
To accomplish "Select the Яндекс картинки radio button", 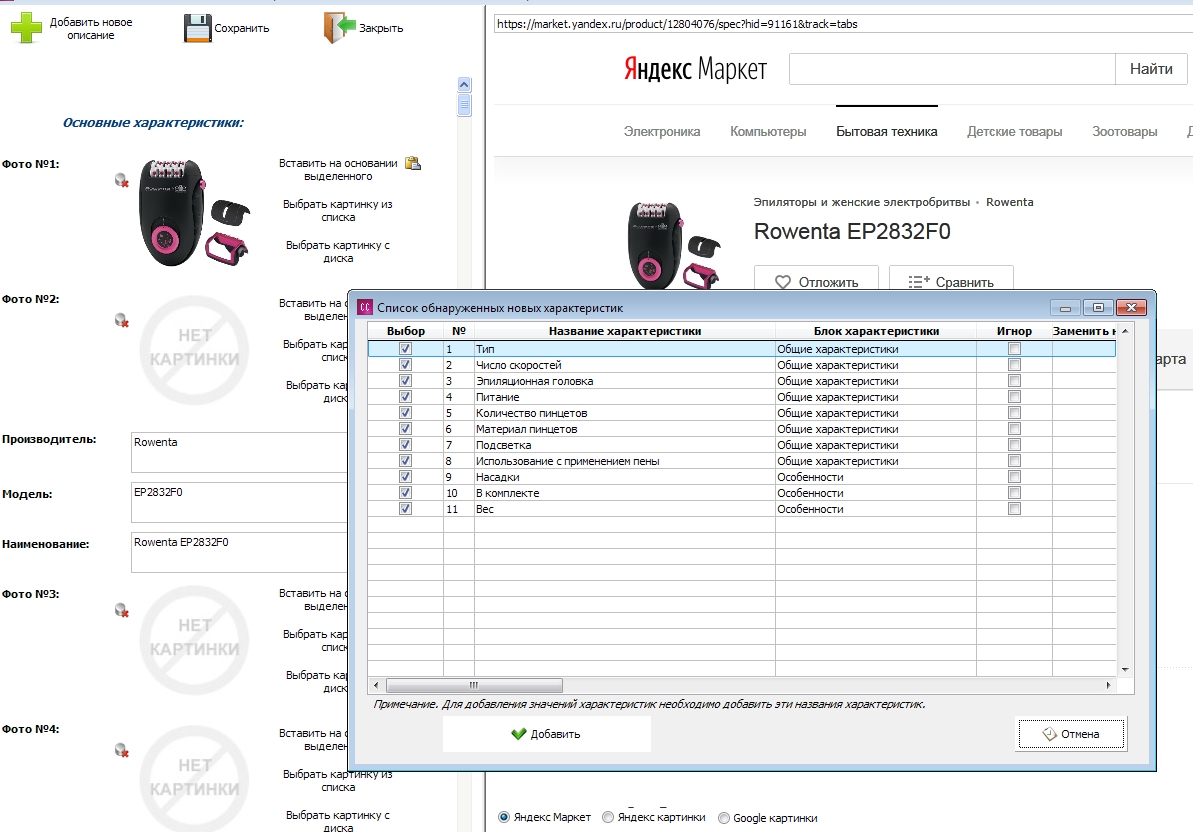I will coord(608,818).
